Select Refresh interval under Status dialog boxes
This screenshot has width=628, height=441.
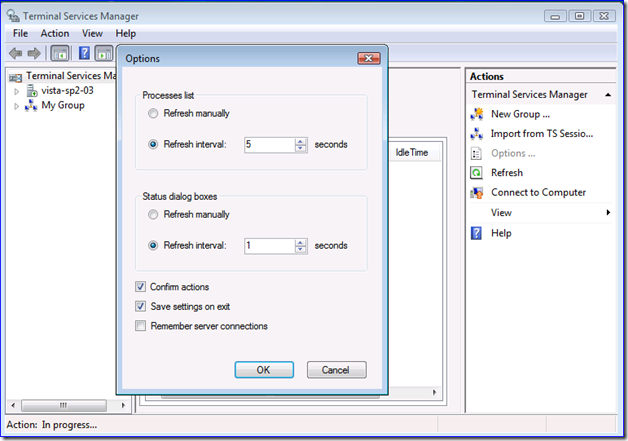[153, 245]
